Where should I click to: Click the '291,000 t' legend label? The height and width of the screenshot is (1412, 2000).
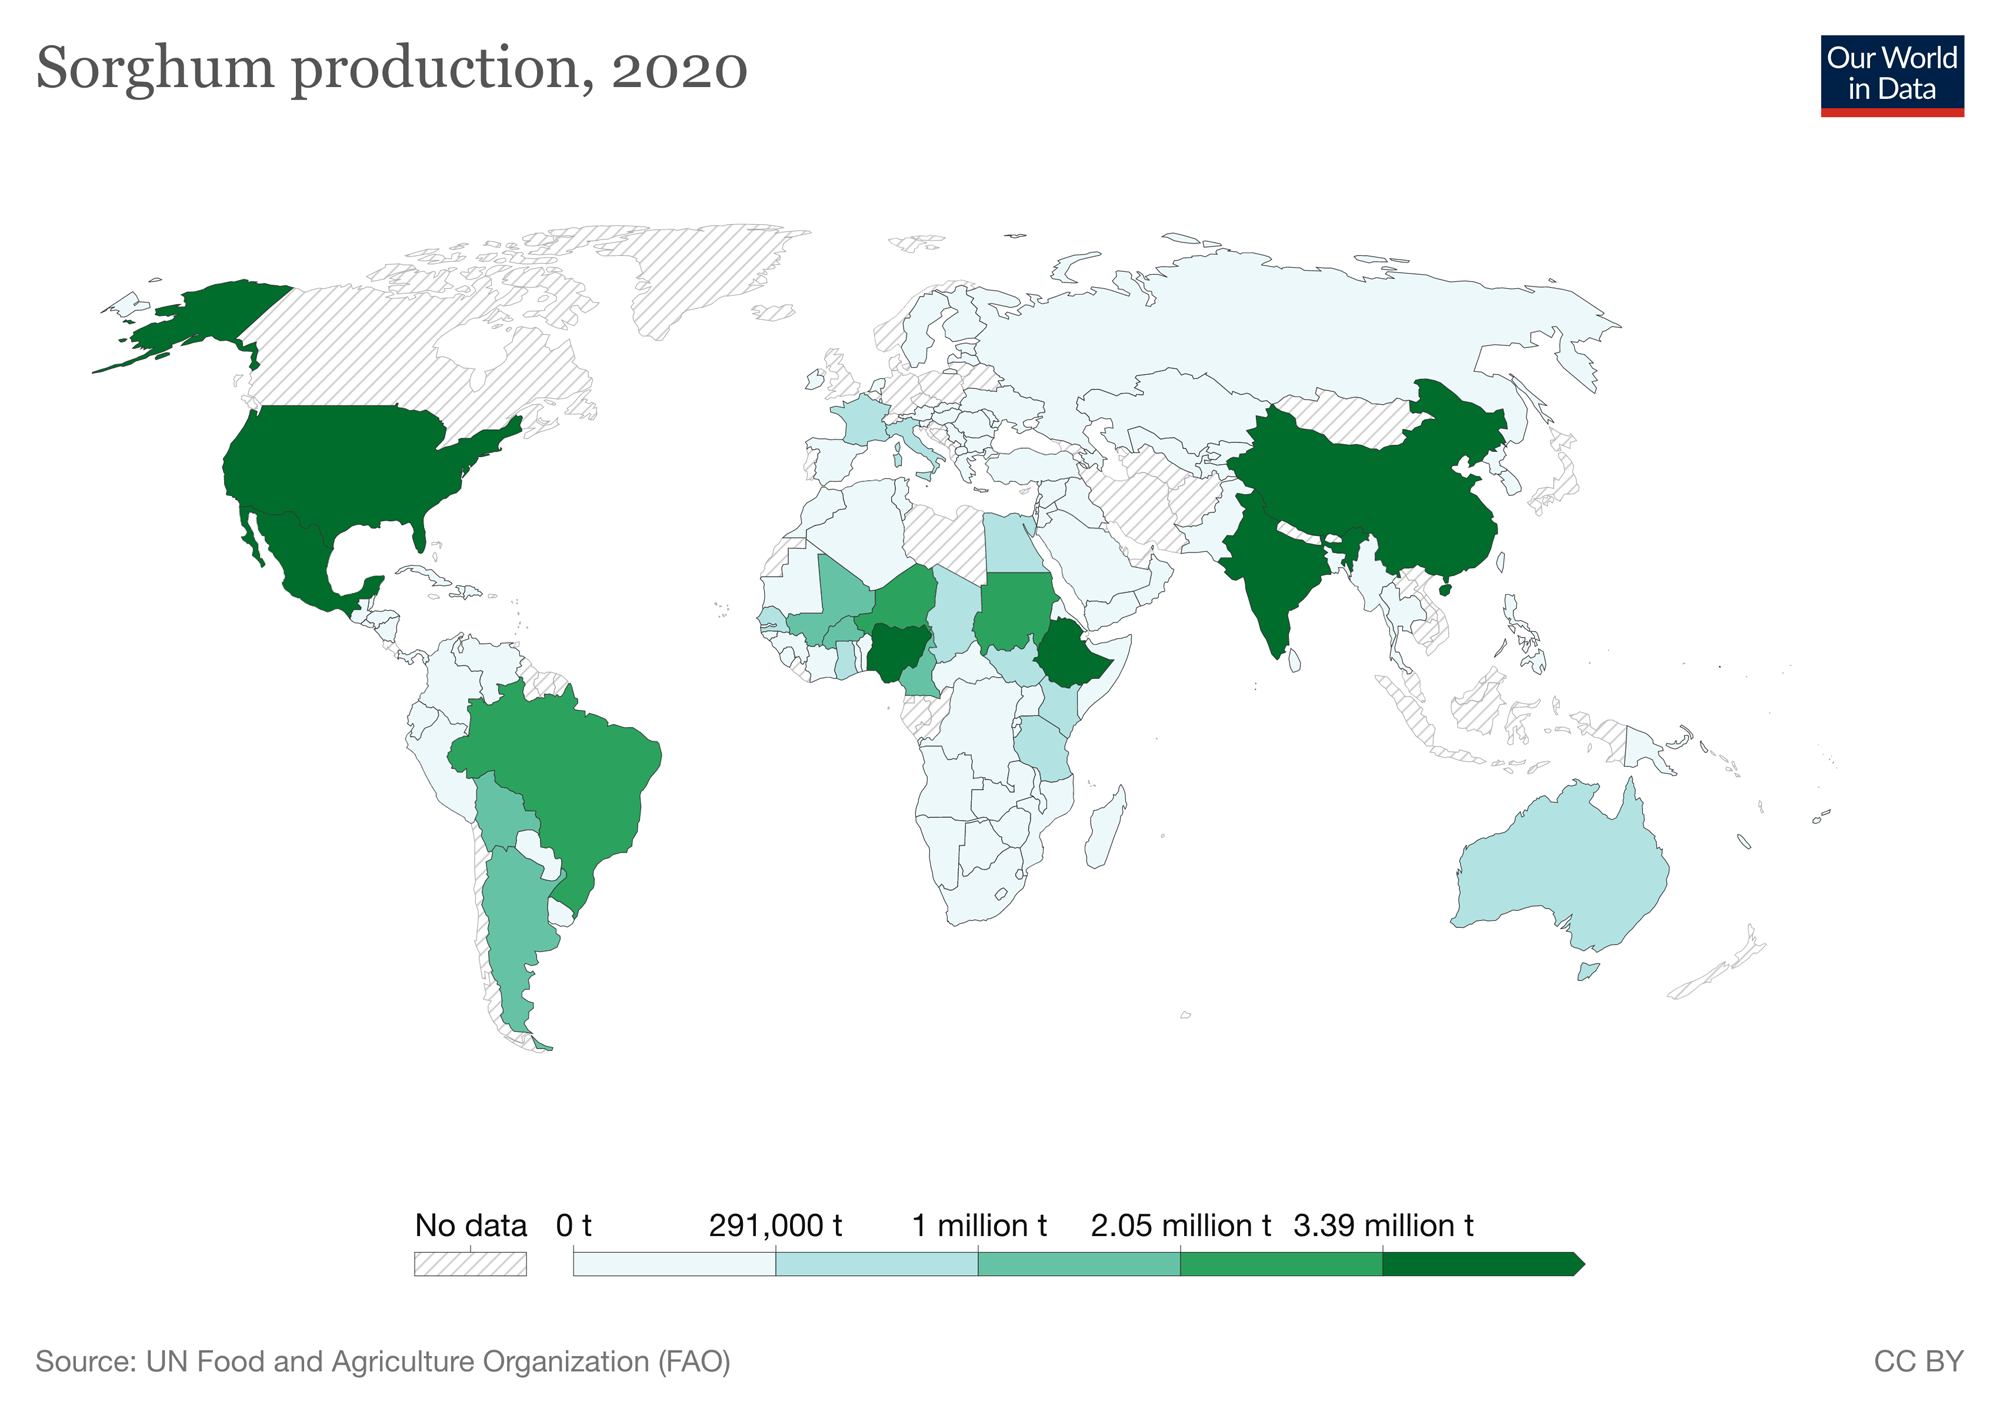click(775, 1225)
